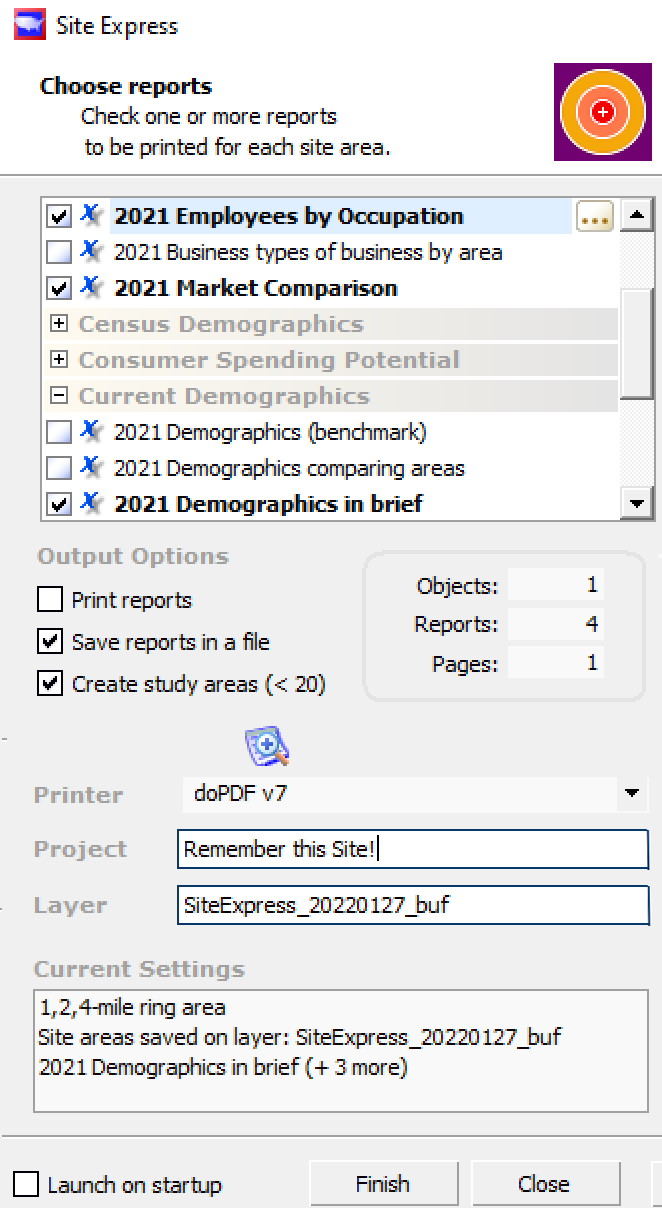This screenshot has width=662, height=1208.
Task: Click X icon next to 2021 Market Comparison
Action: click(91, 288)
